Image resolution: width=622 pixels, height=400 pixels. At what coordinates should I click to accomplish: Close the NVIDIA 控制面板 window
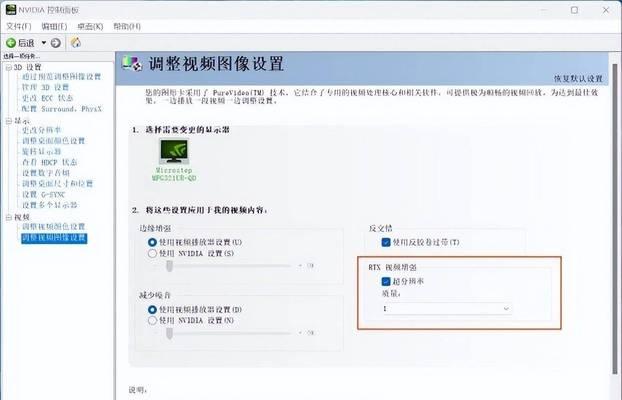[x=606, y=10]
